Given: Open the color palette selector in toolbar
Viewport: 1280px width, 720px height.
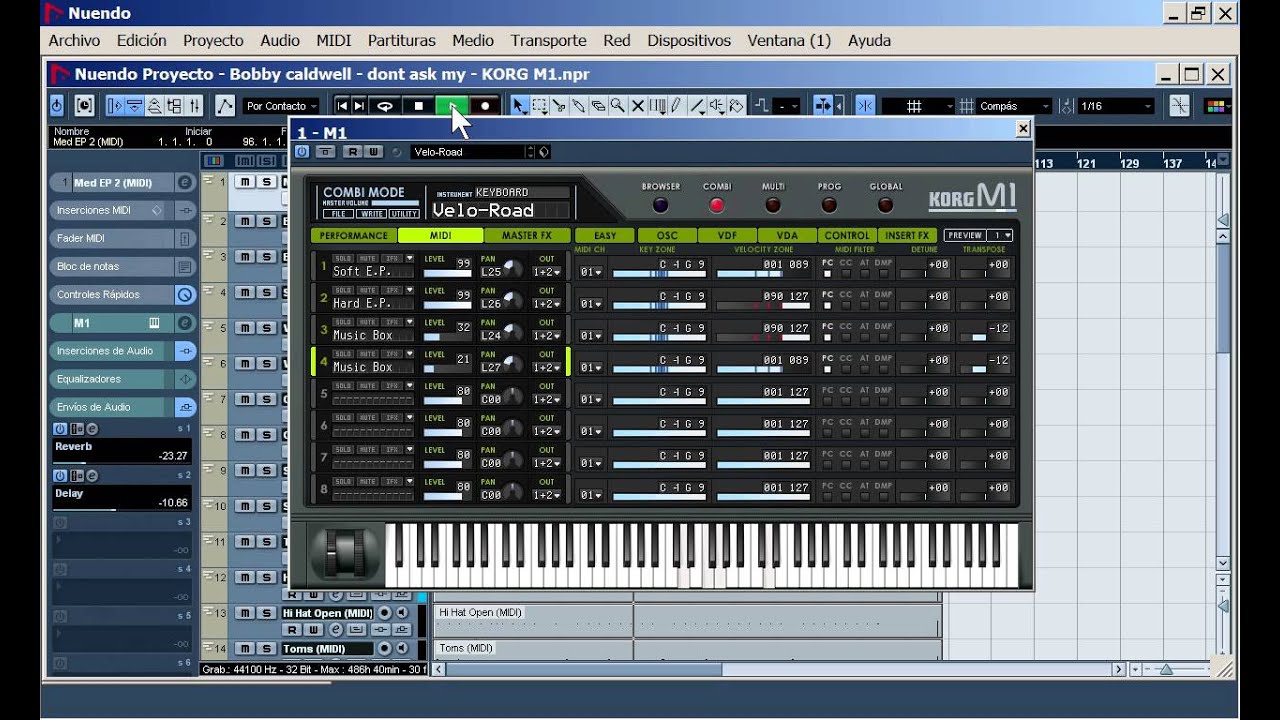Looking at the screenshot, I should click(1217, 105).
